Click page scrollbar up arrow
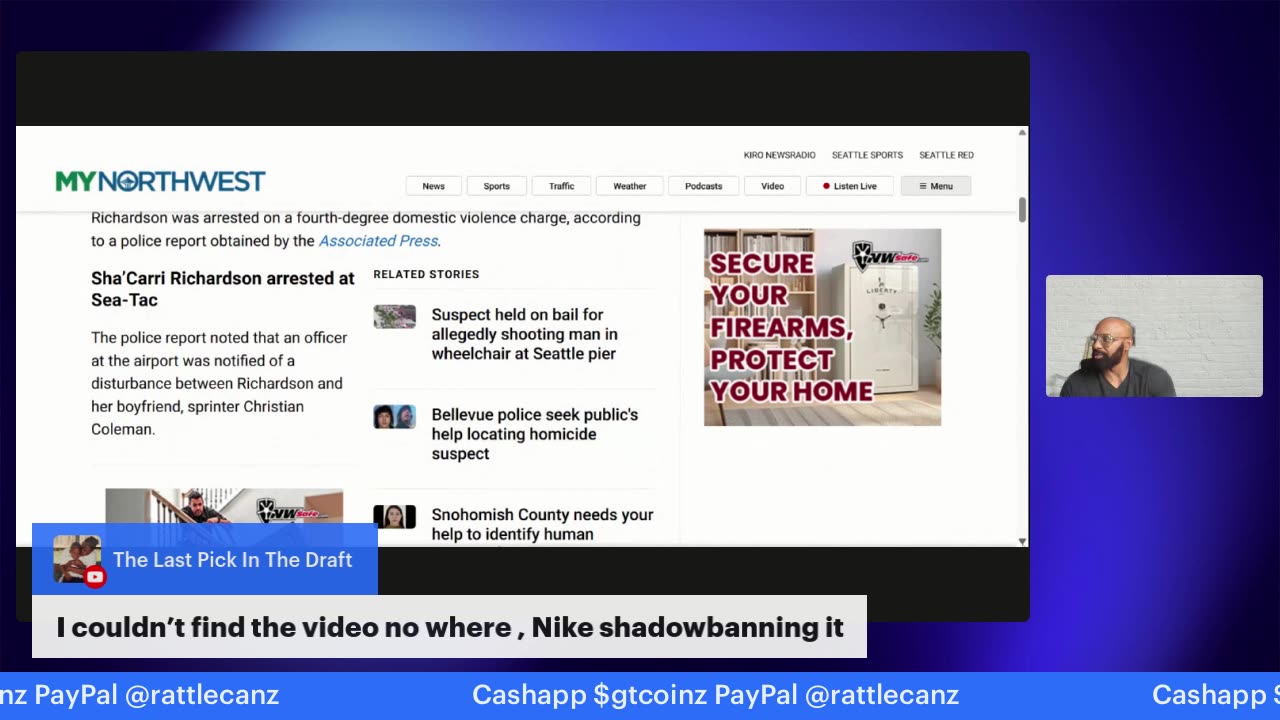The height and width of the screenshot is (720, 1280). pyautogui.click(x=1022, y=133)
